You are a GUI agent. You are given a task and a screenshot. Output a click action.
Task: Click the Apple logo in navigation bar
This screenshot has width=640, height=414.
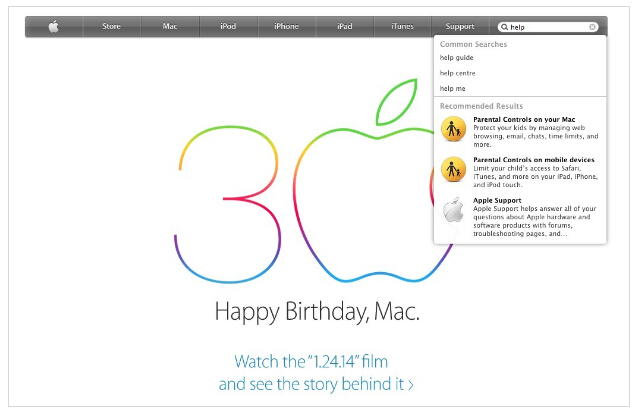53,27
